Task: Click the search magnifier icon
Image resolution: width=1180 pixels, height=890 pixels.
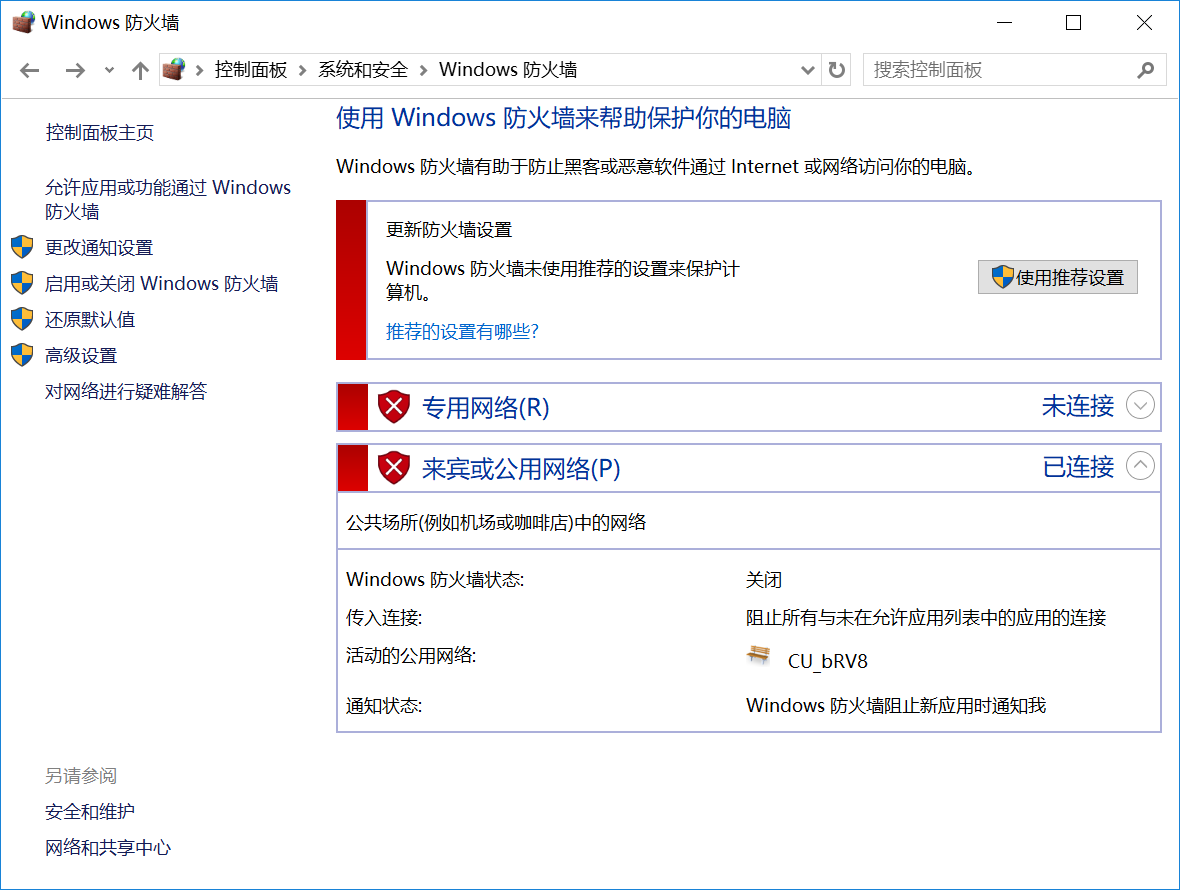Action: pyautogui.click(x=1146, y=70)
